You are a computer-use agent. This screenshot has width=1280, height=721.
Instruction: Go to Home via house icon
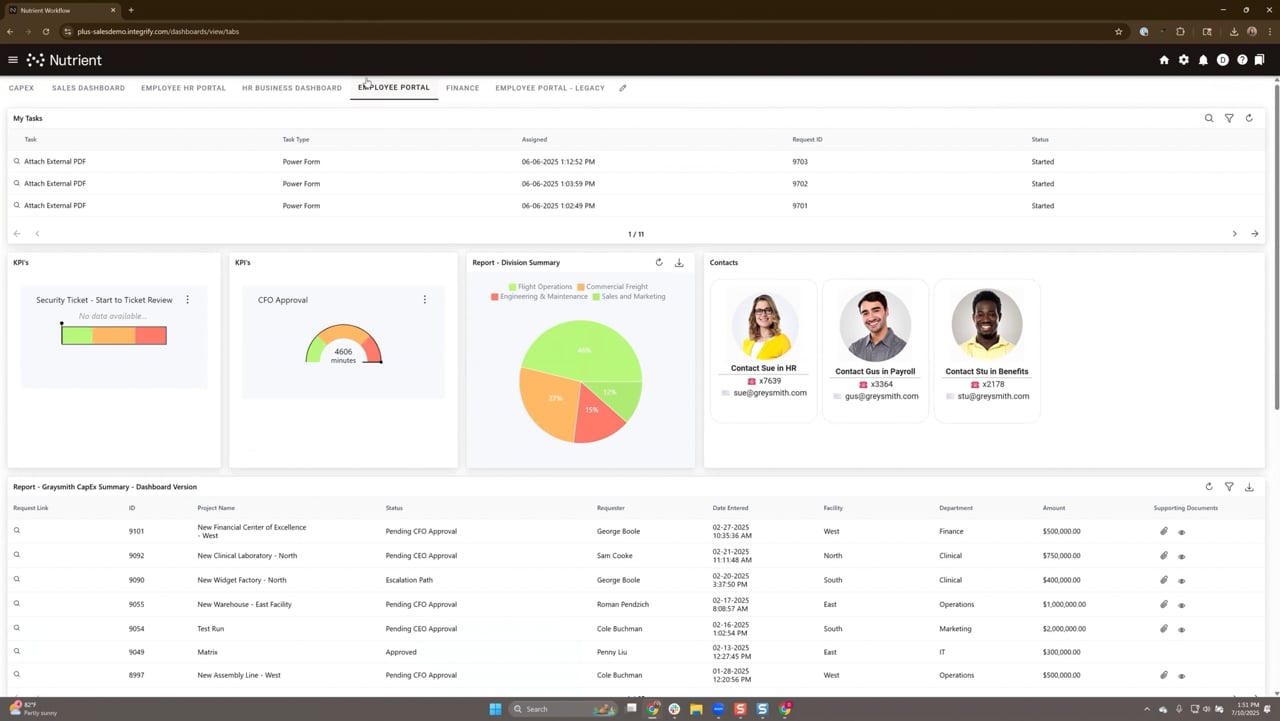[x=1164, y=60]
